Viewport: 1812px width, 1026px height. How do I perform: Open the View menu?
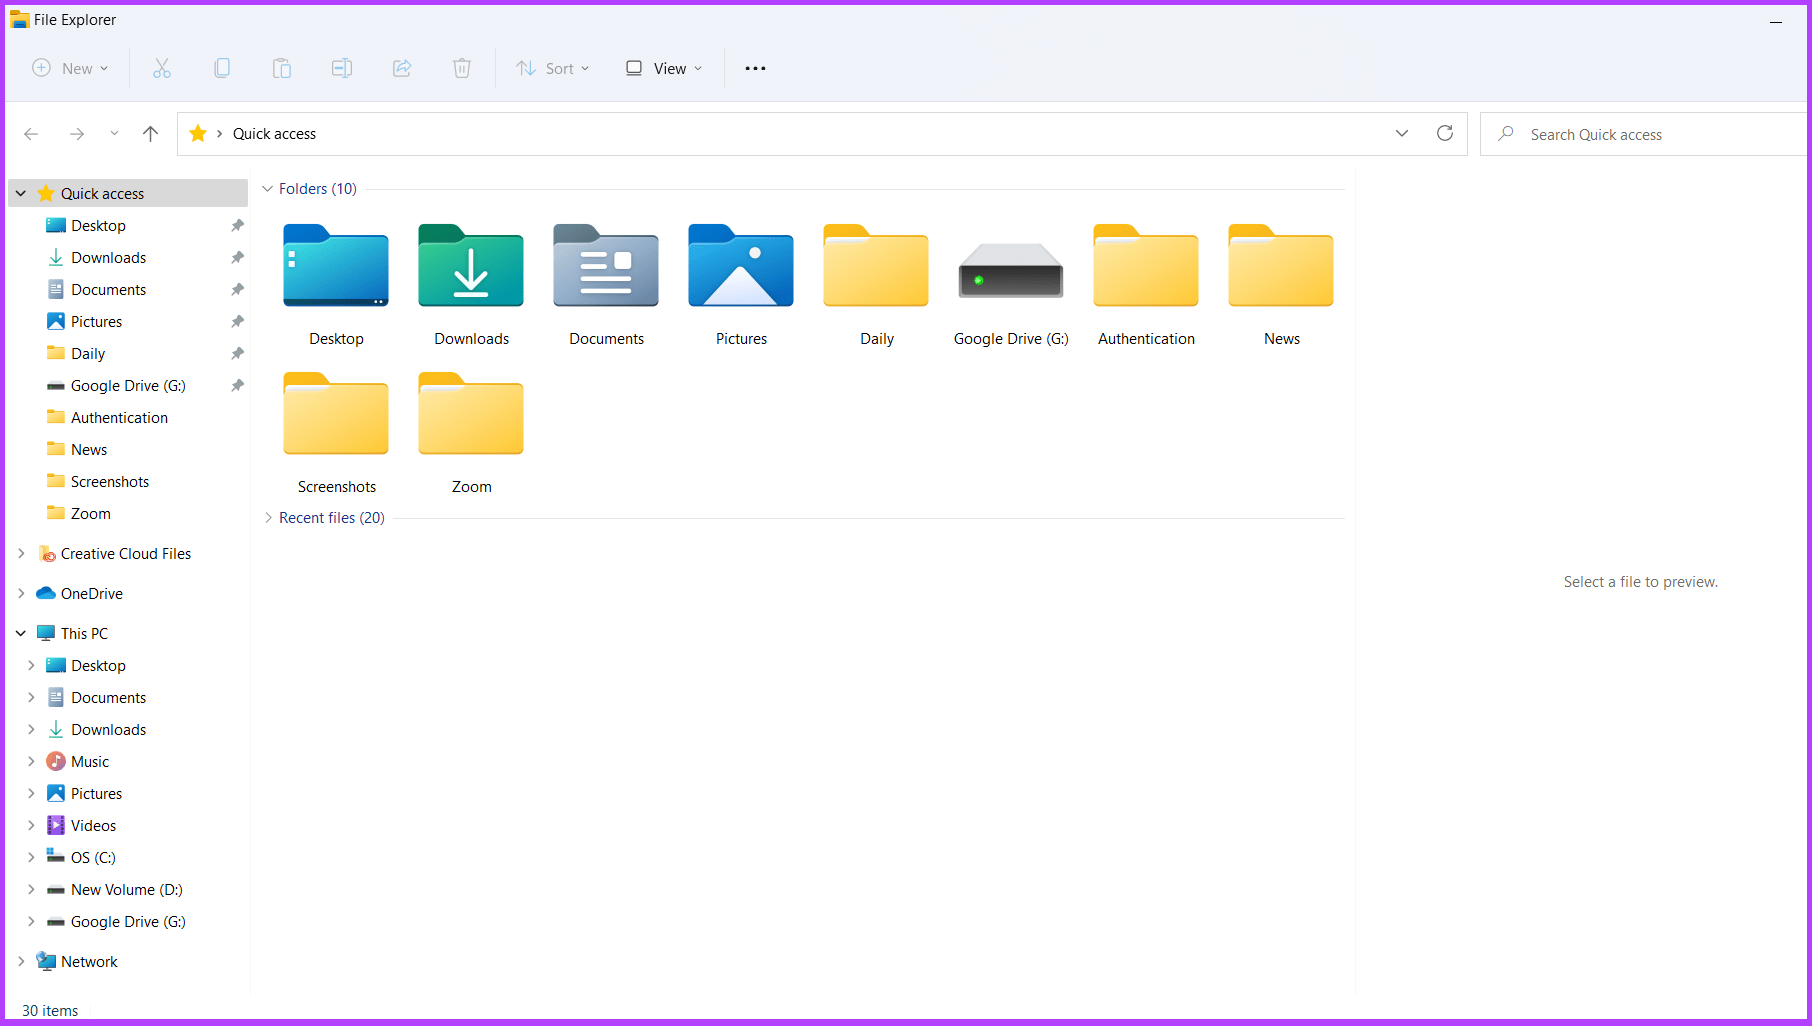coord(662,68)
